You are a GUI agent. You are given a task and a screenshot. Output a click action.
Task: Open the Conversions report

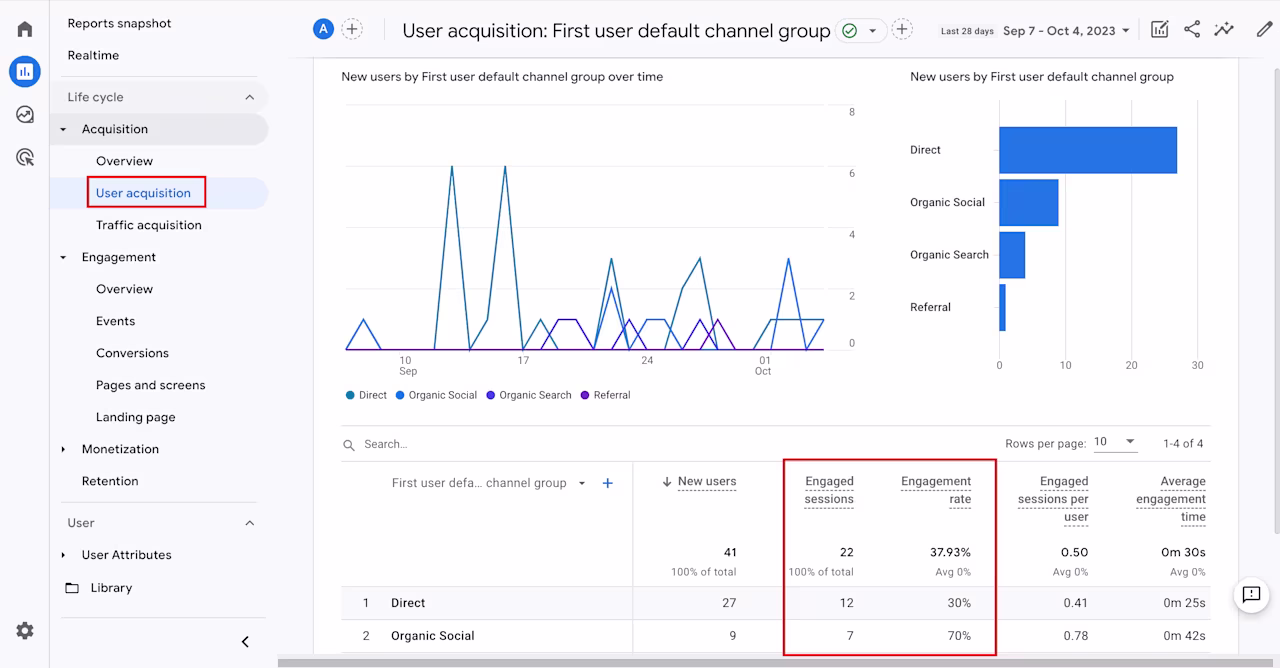coord(132,353)
